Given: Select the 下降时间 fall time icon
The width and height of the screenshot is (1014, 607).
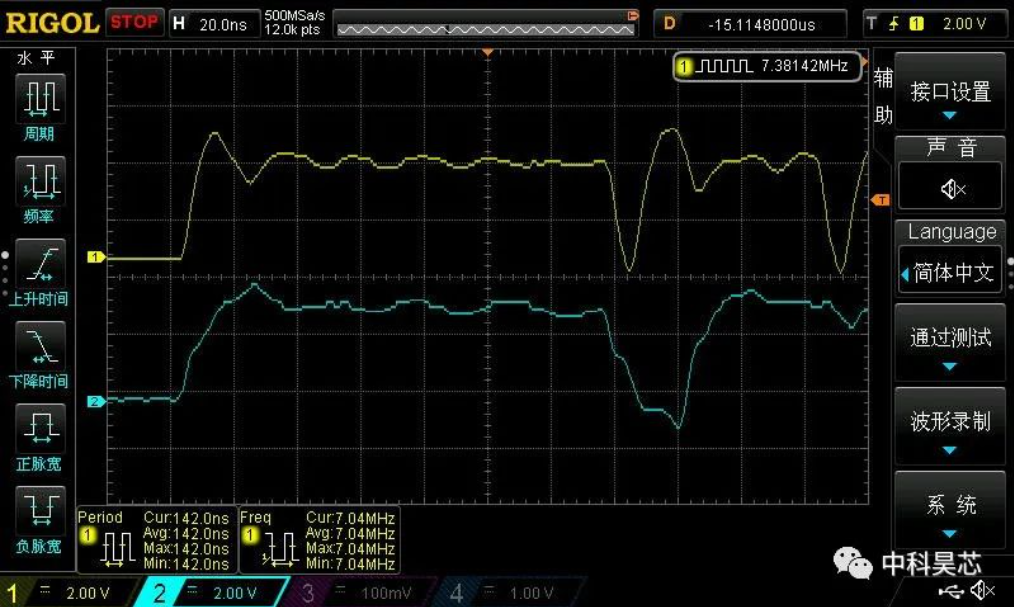Looking at the screenshot, I should (39, 345).
